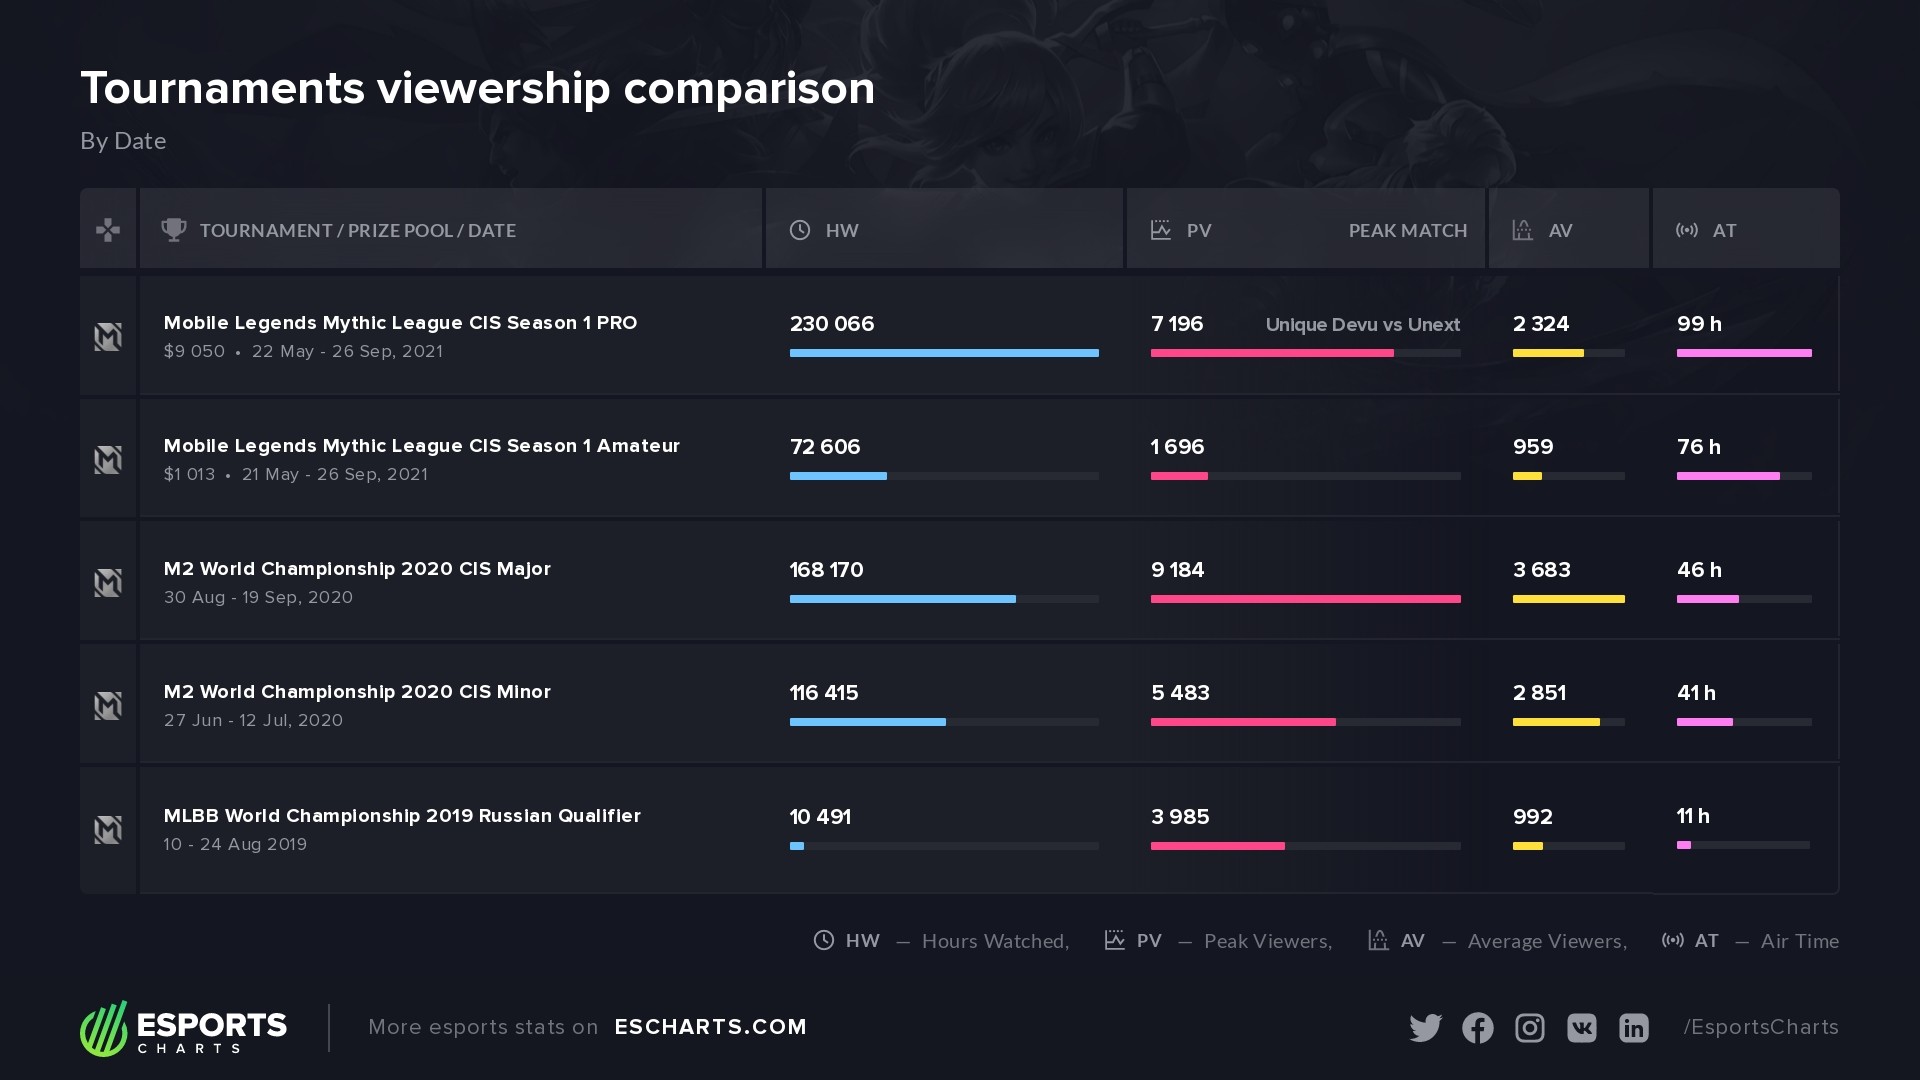Select the Tournament / Prize Pool / Date header
This screenshot has width=1920, height=1080.
click(357, 230)
